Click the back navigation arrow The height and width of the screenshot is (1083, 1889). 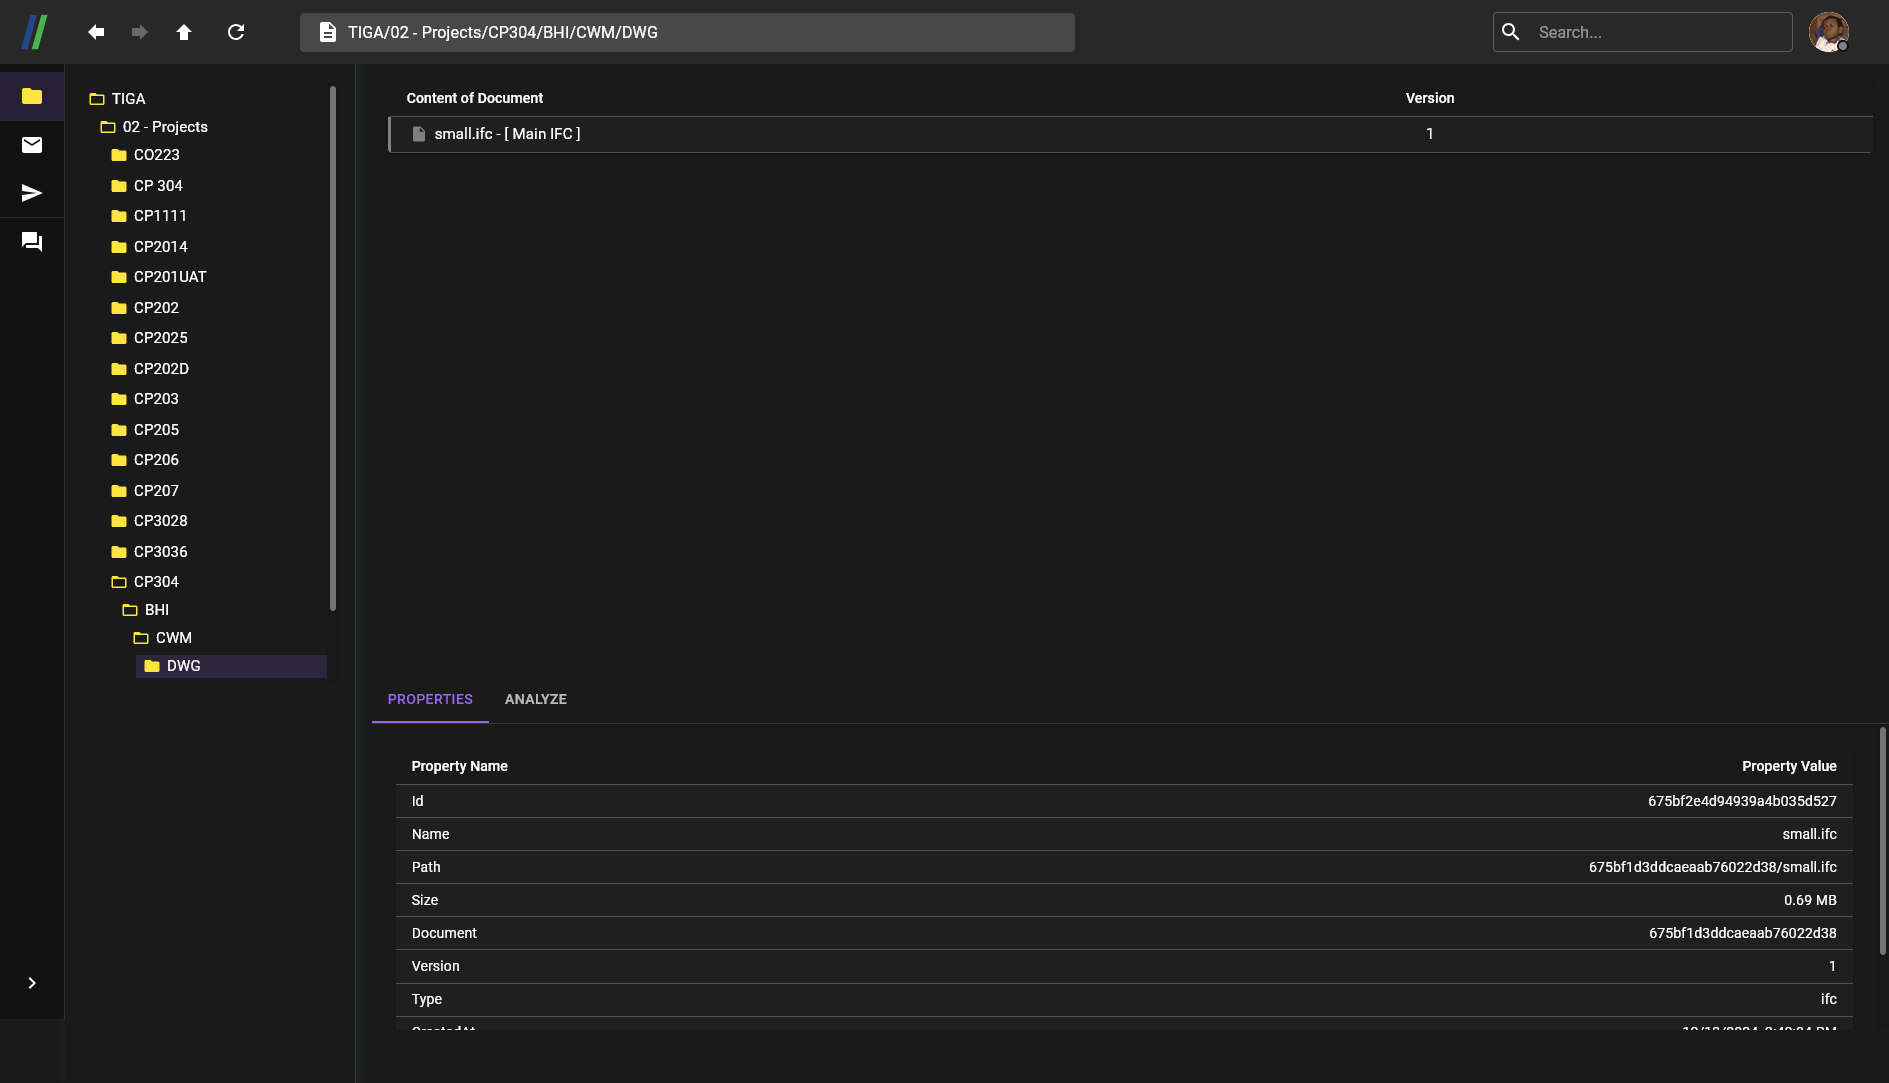pyautogui.click(x=96, y=32)
